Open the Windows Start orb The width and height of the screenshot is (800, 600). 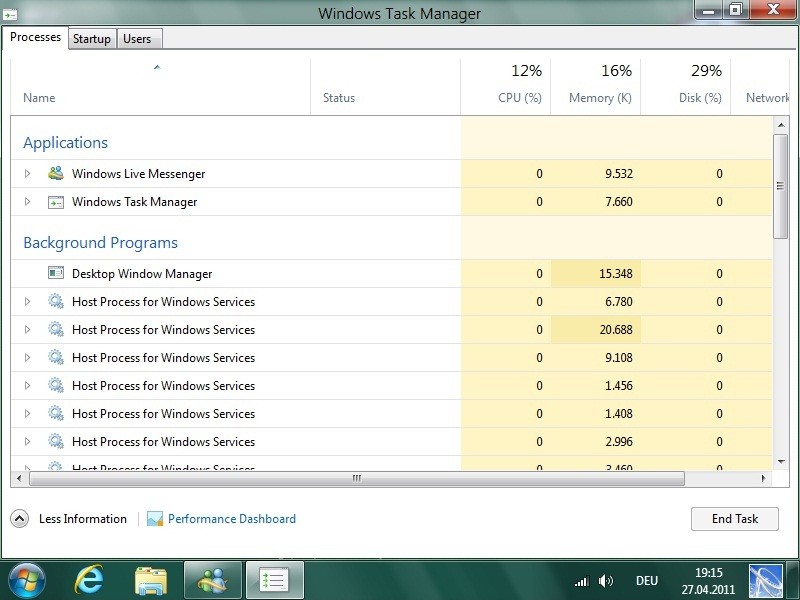coord(27,580)
